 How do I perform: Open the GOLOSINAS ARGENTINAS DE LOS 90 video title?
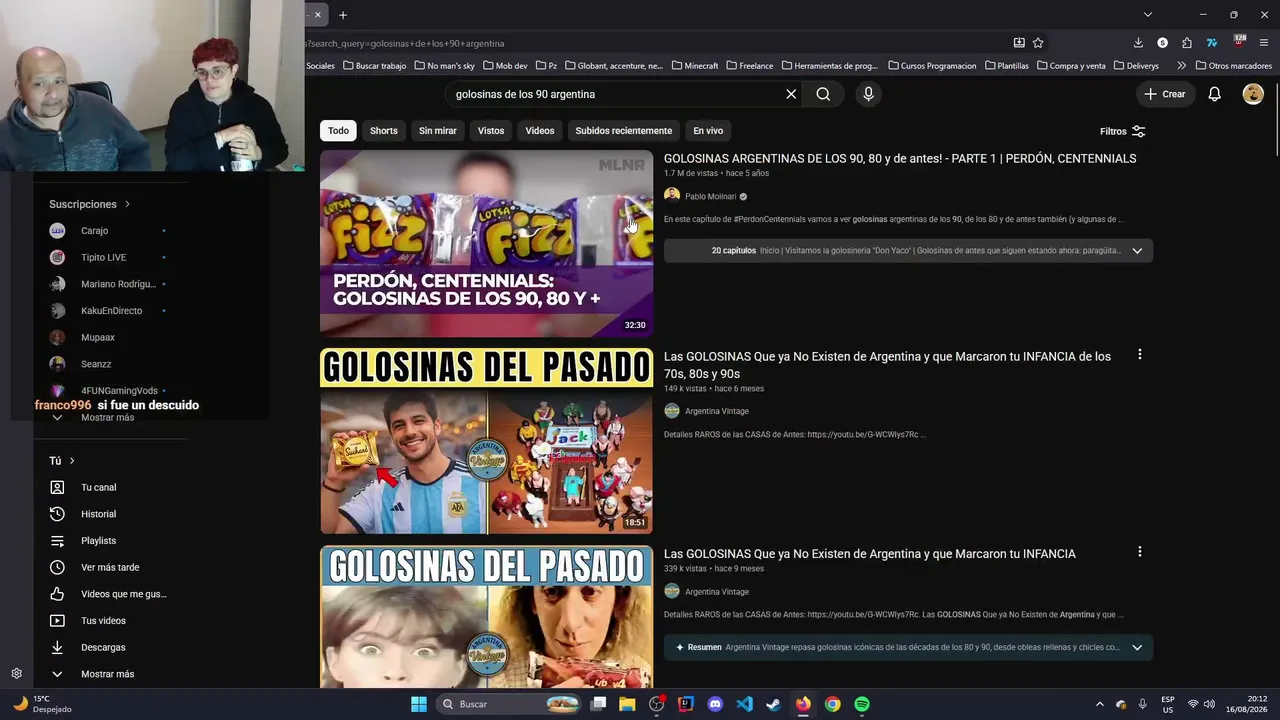(900, 158)
